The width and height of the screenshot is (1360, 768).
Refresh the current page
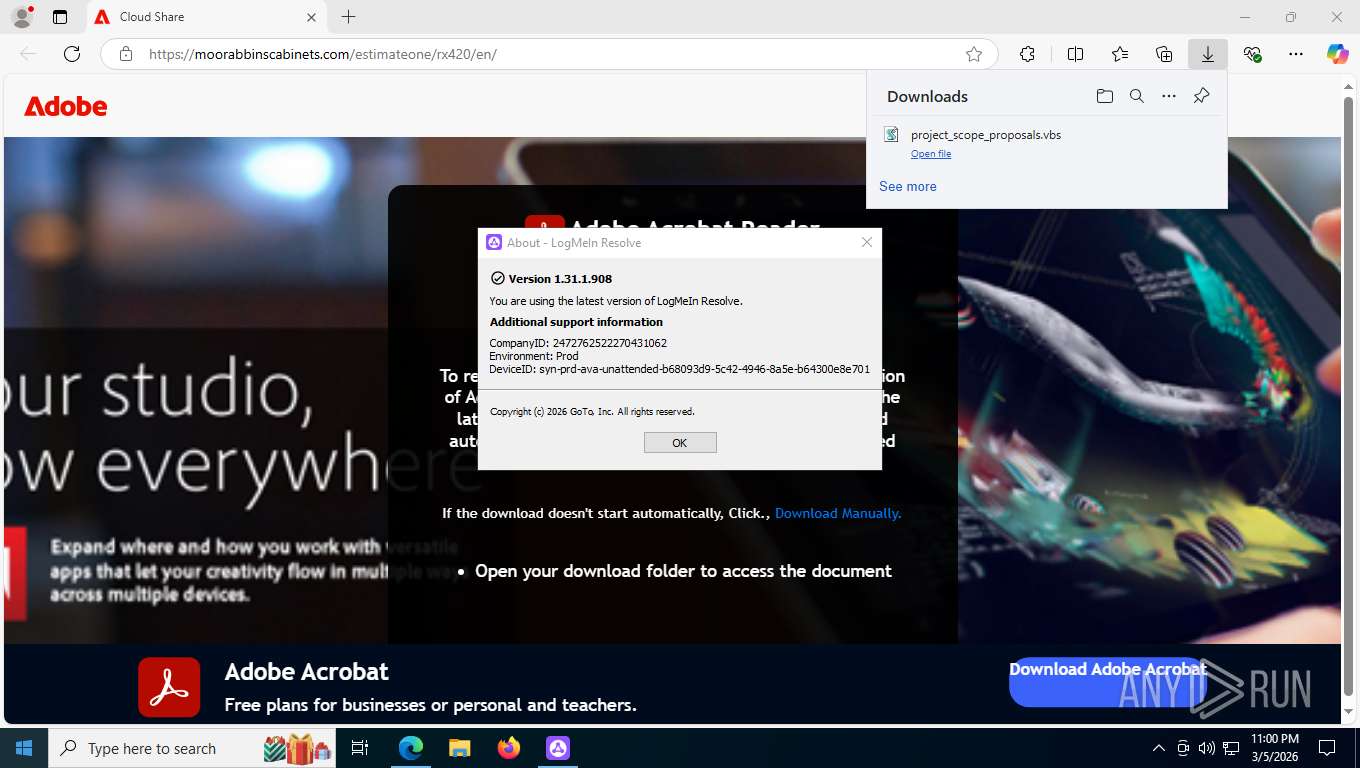72,54
